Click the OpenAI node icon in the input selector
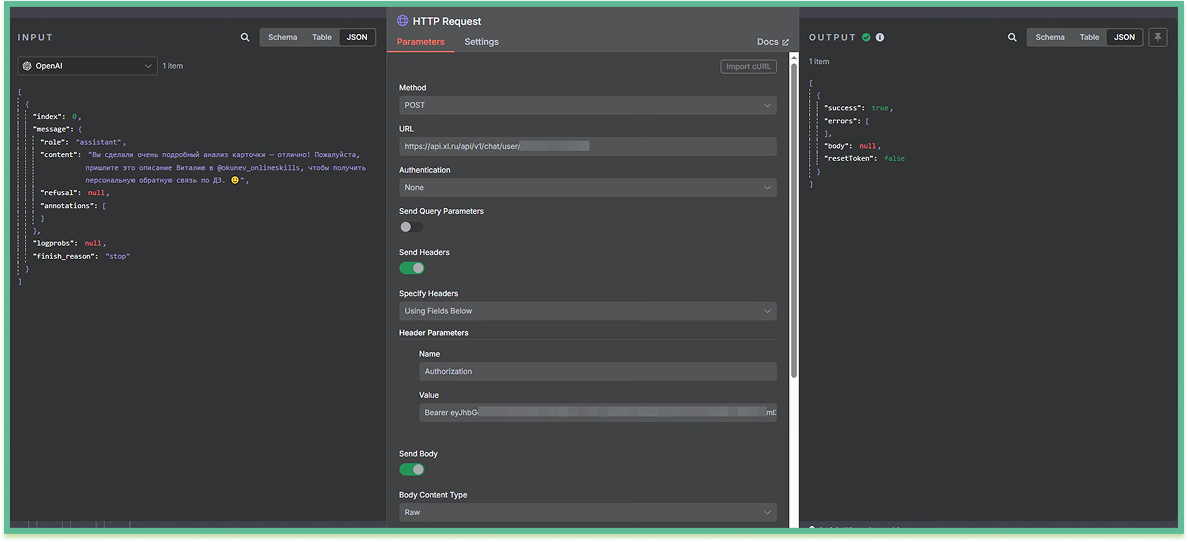The width and height of the screenshot is (1188, 542). (27, 66)
